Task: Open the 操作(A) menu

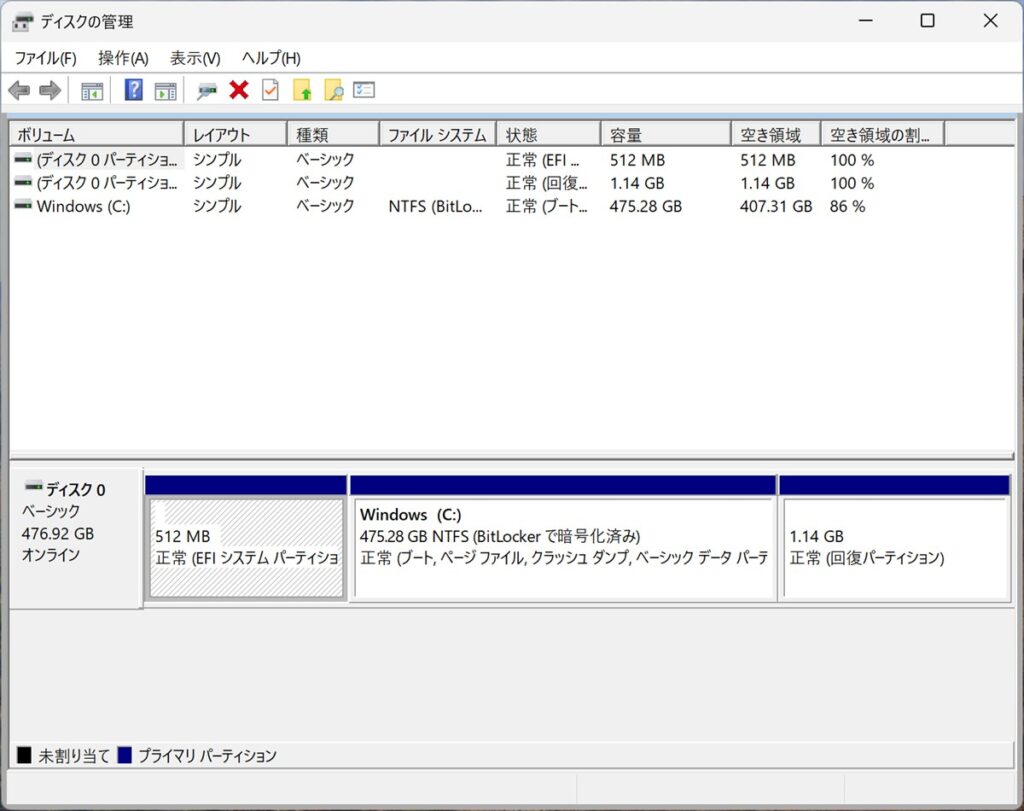Action: click(x=123, y=58)
